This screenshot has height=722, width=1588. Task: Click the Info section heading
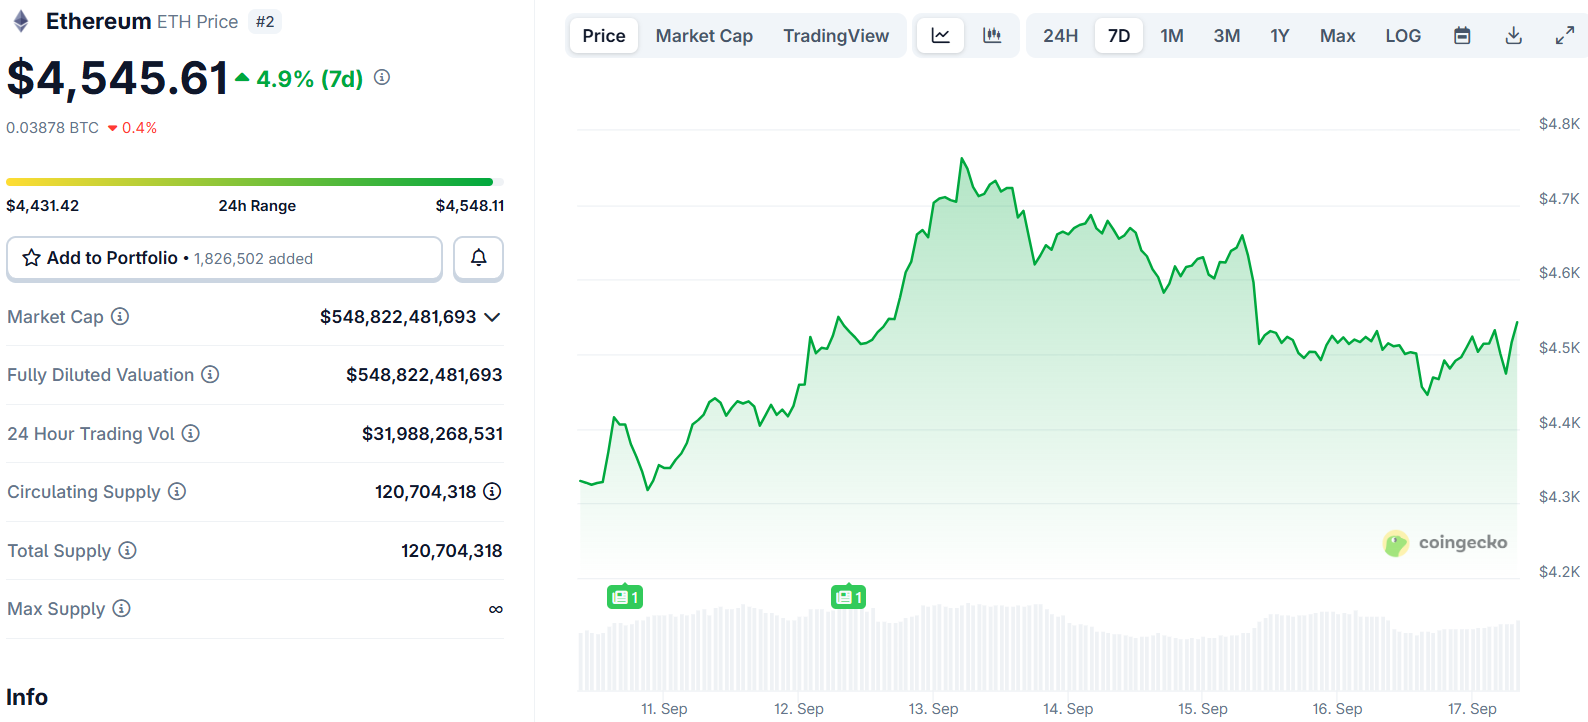coord(27,697)
